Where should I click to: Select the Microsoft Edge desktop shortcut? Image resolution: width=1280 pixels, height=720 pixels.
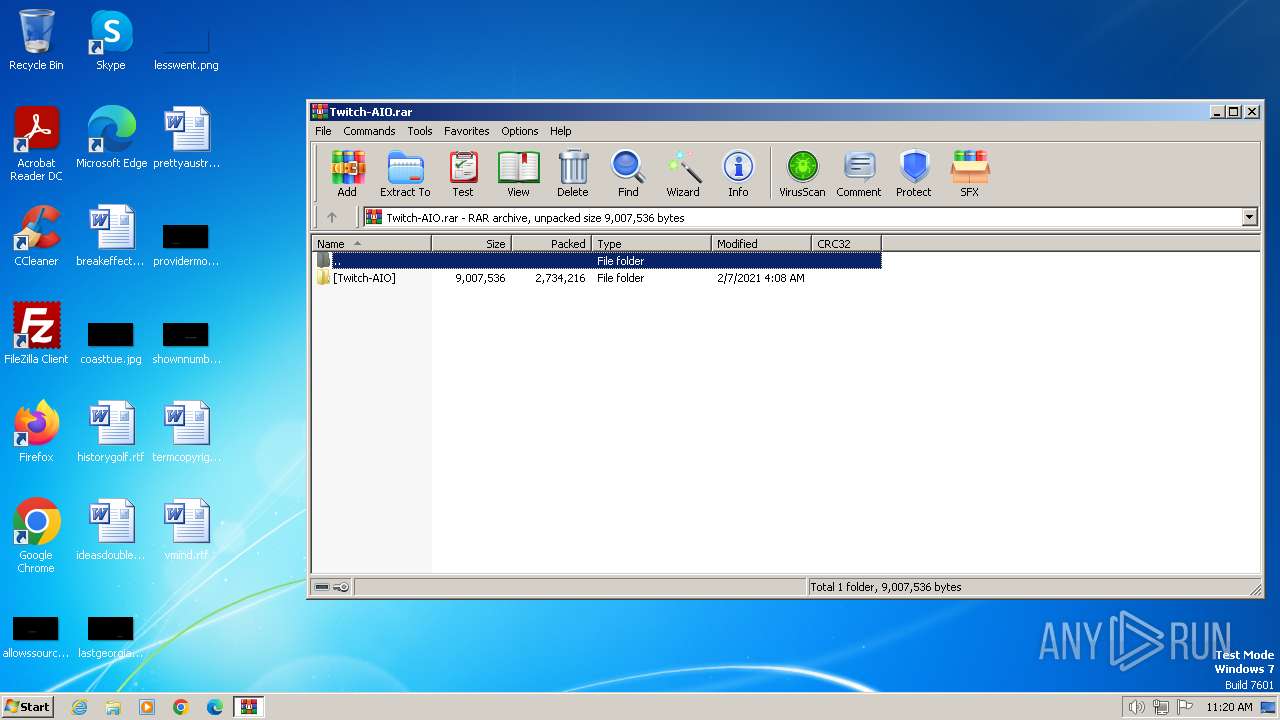tap(111, 138)
